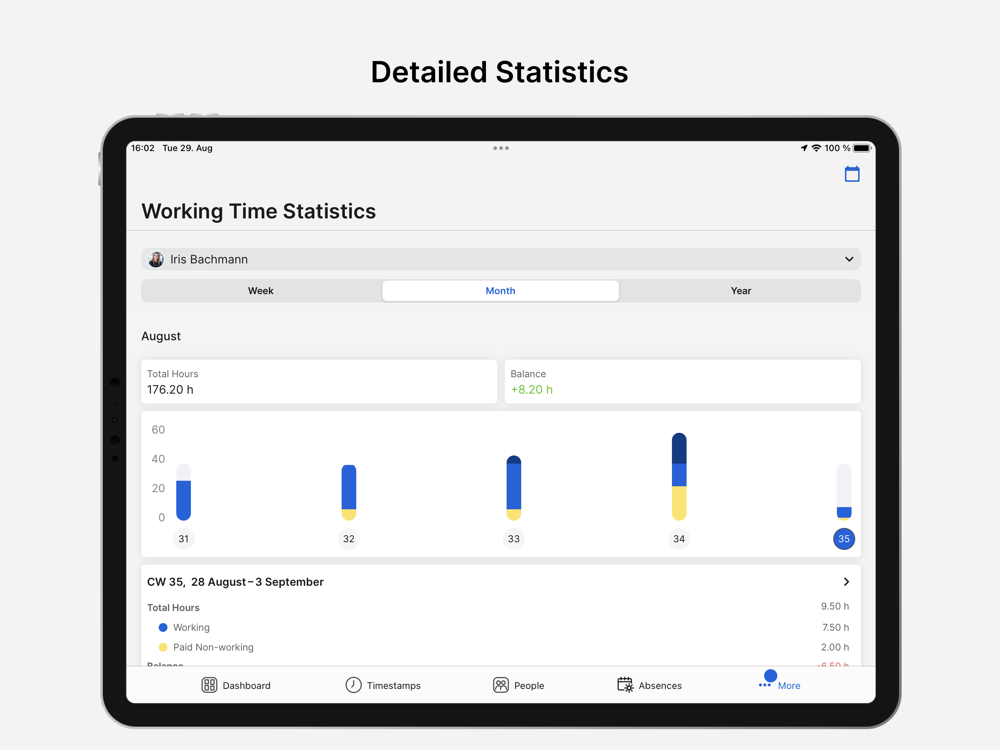Expand the Iris Bachmann employee dropdown
The height and width of the screenshot is (750, 1000).
tap(501, 259)
